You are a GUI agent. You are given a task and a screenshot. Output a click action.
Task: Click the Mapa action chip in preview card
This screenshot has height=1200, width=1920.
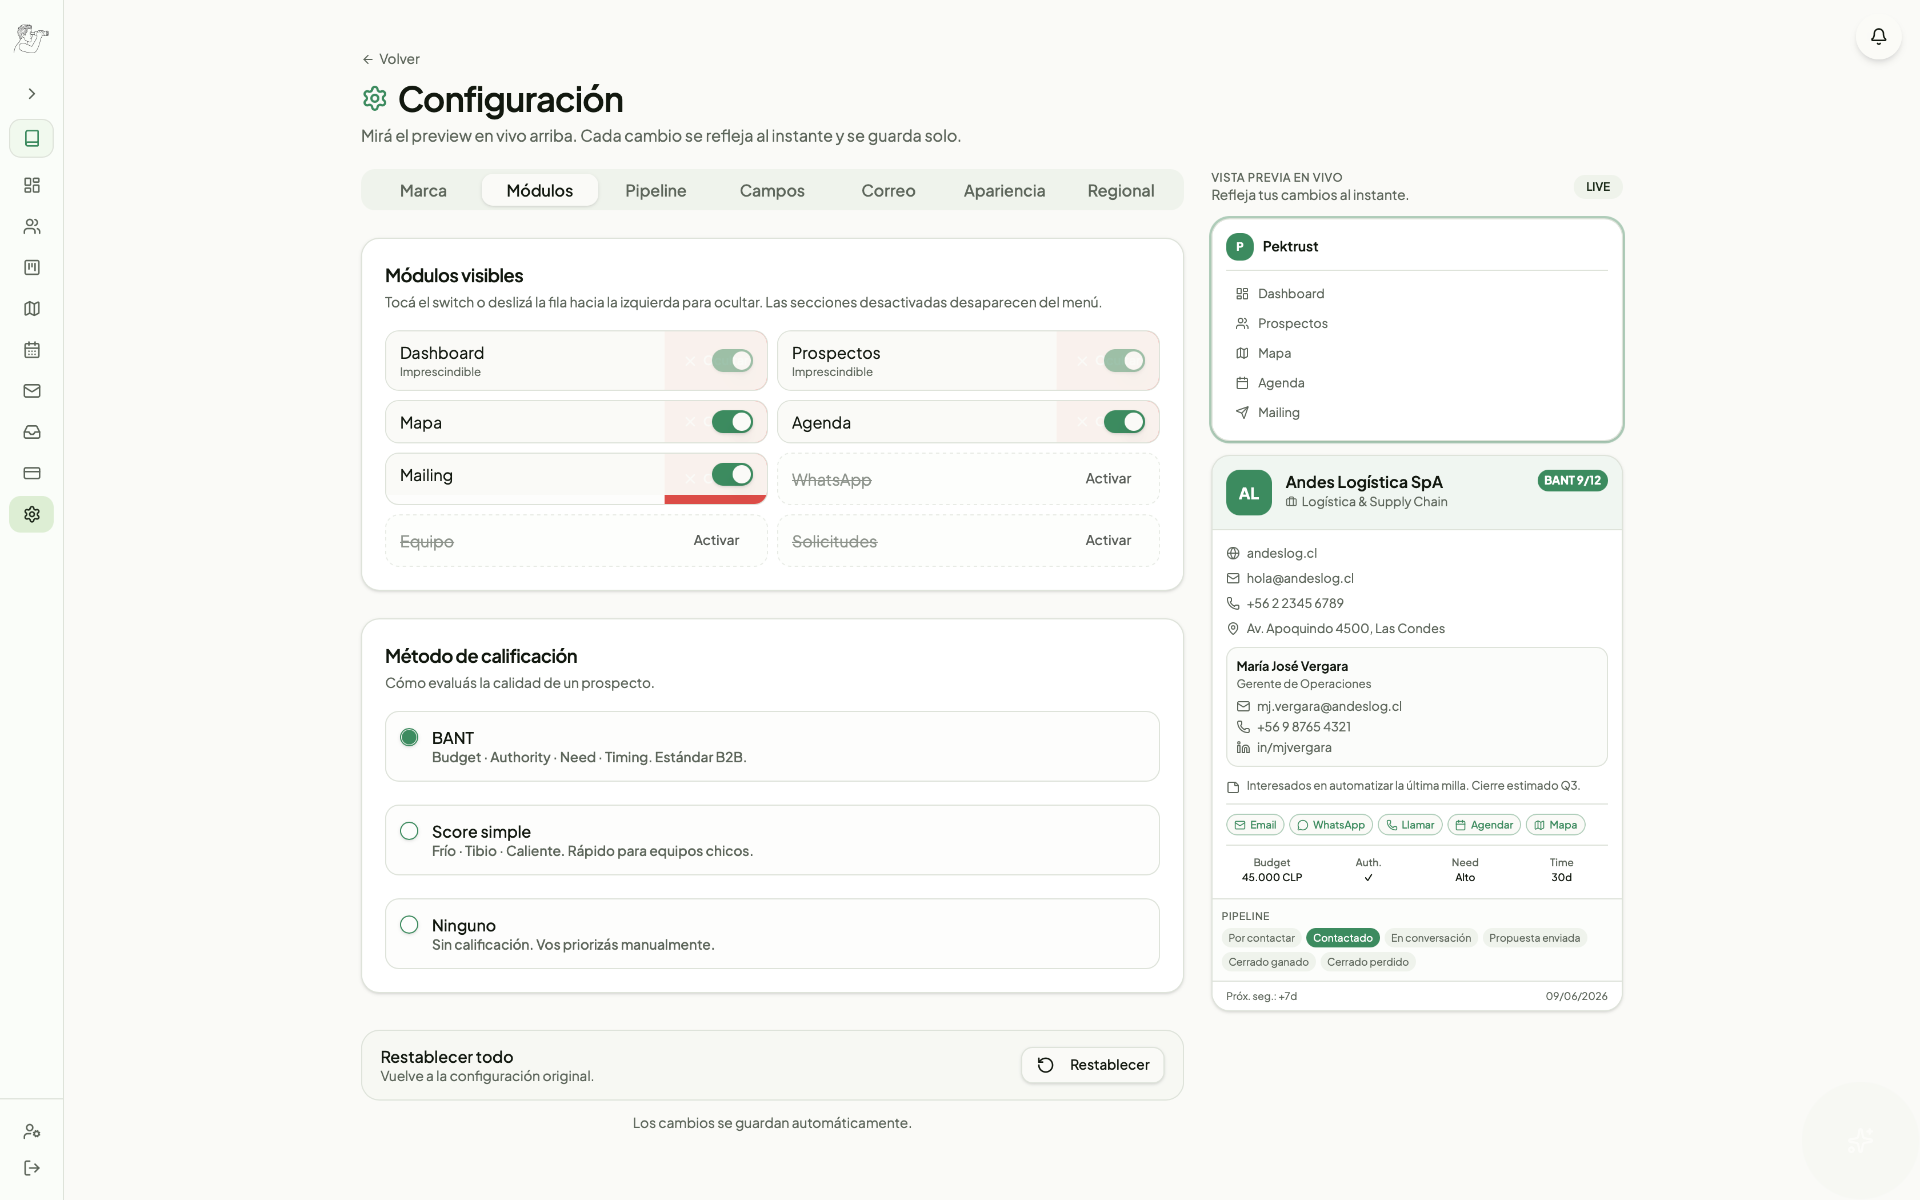[x=1555, y=825]
